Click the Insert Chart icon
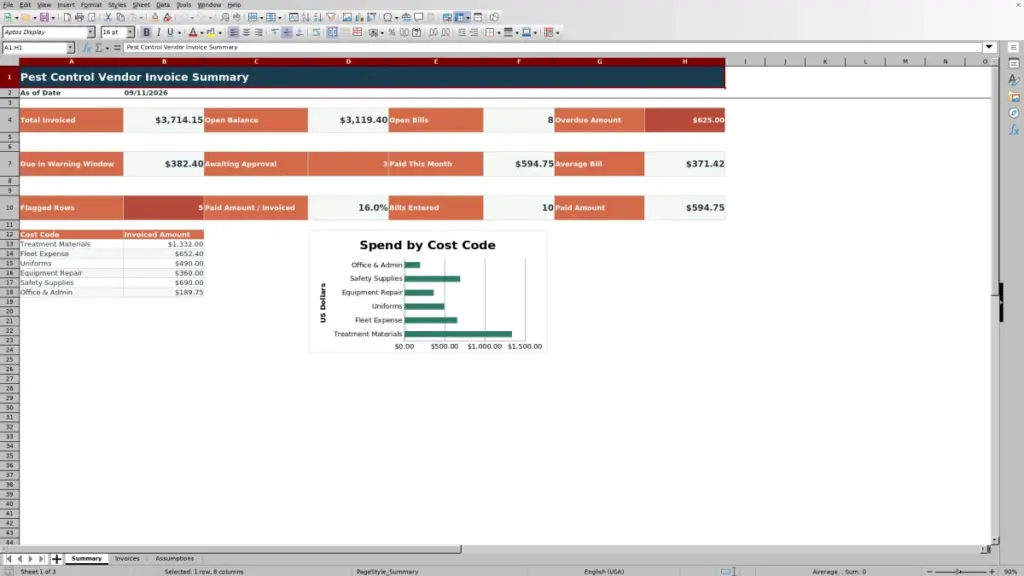The width and height of the screenshot is (1024, 576). [x=359, y=17]
